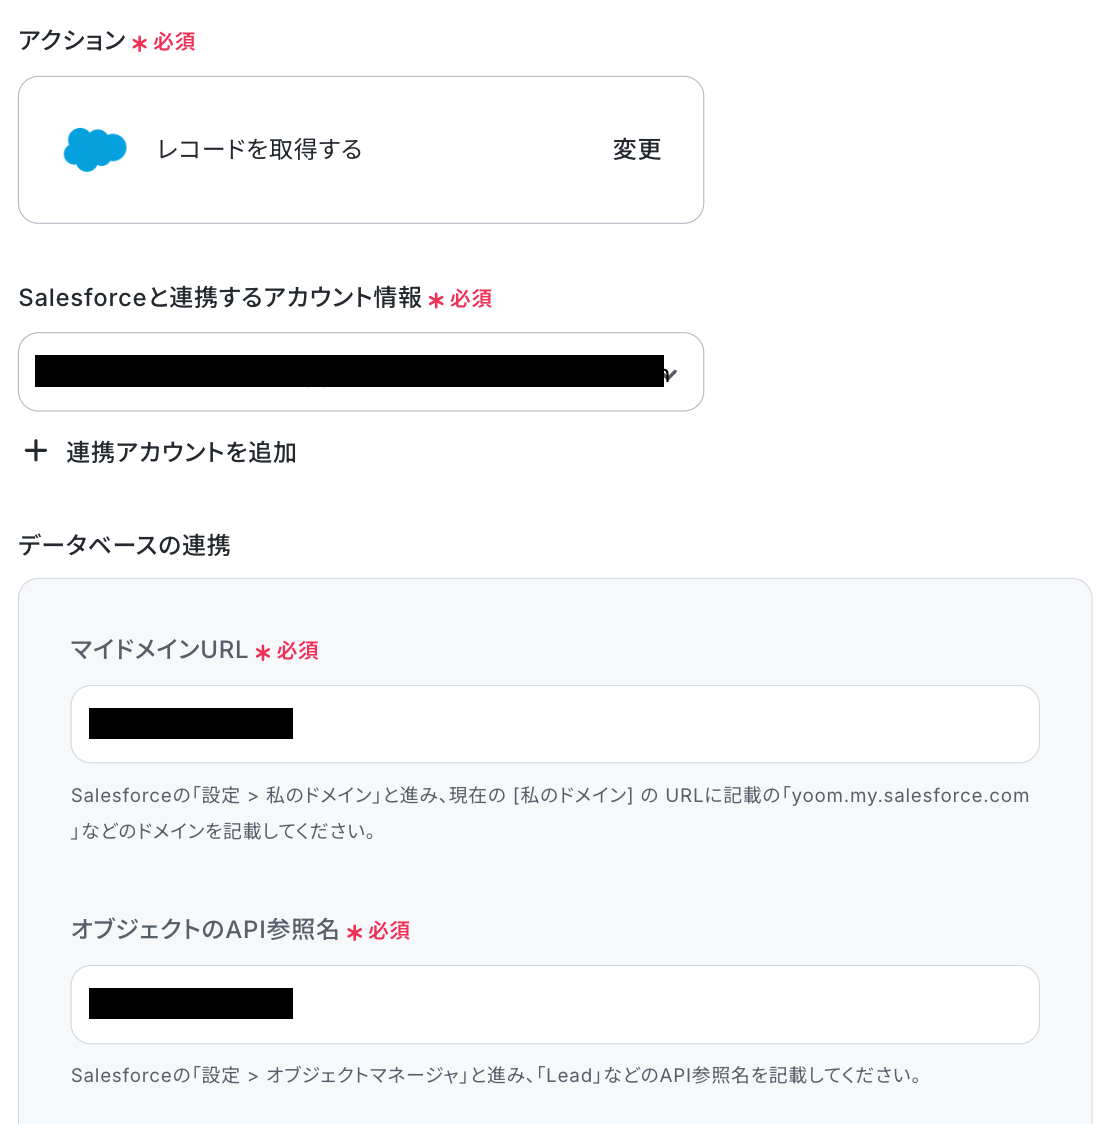Image resolution: width=1114 pixels, height=1124 pixels.
Task: Click the Salesforce cloud logo icon
Action: pyautogui.click(x=95, y=150)
